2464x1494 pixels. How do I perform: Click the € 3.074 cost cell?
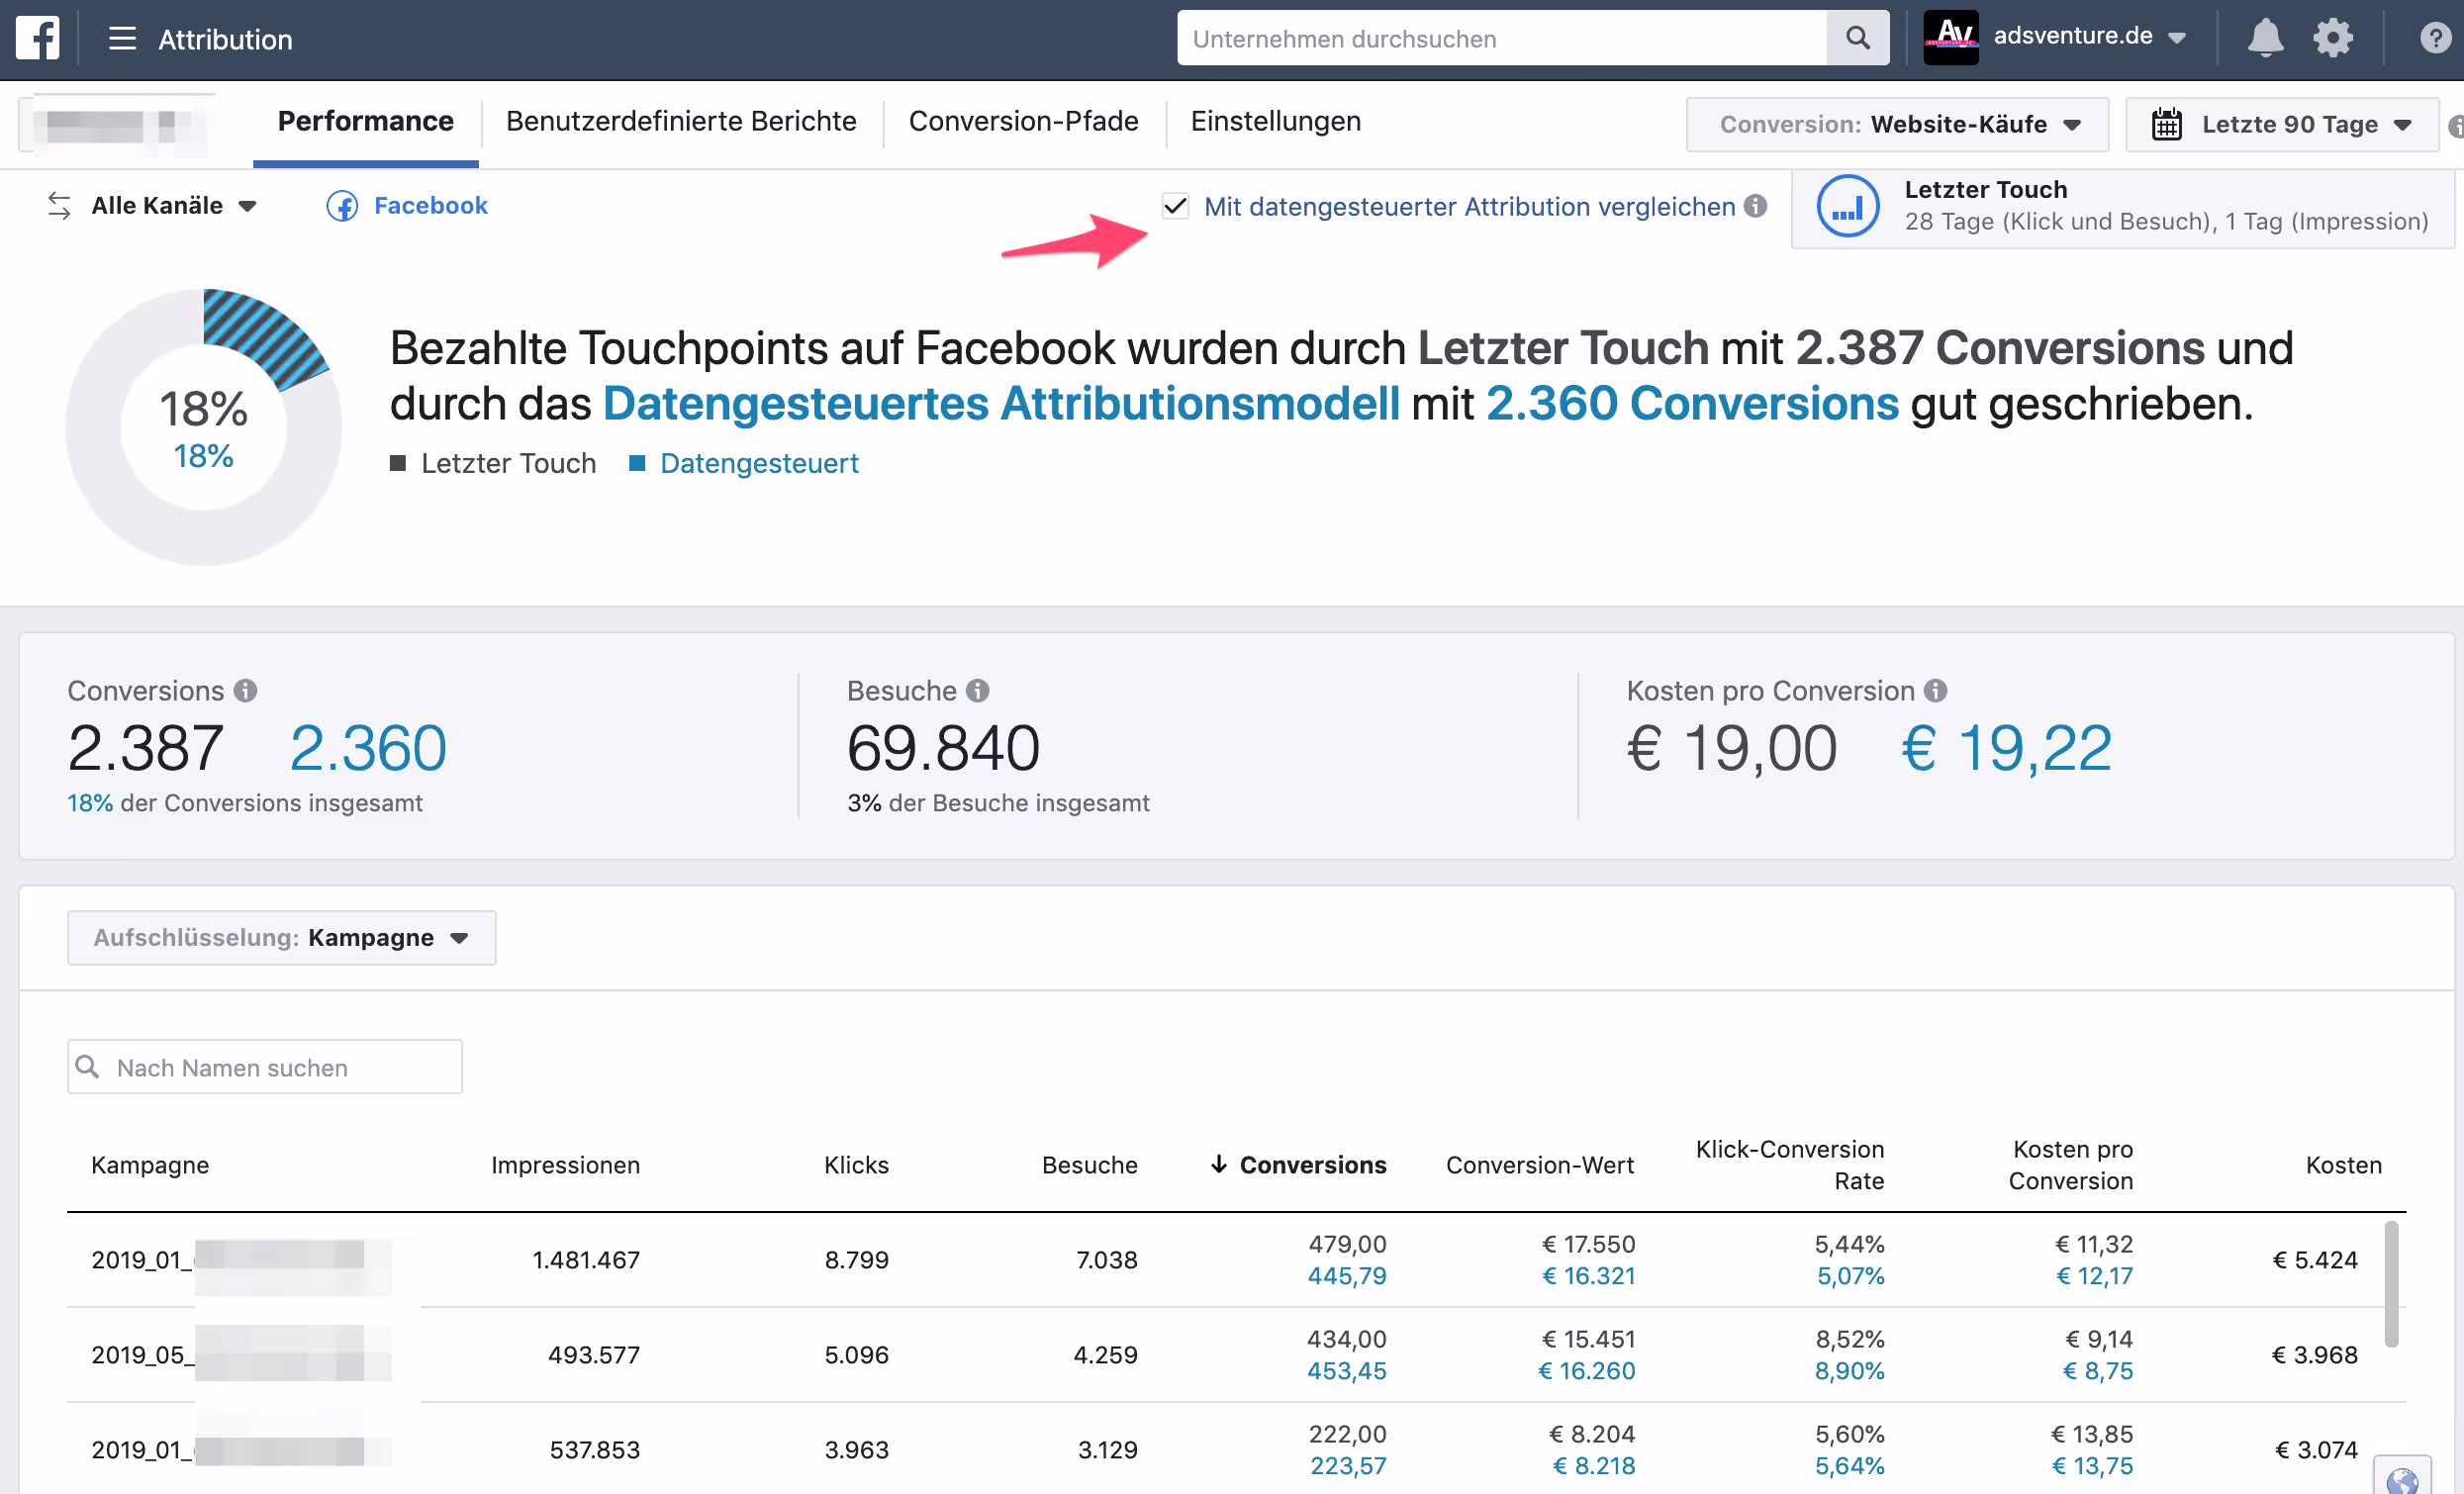click(x=2316, y=1449)
